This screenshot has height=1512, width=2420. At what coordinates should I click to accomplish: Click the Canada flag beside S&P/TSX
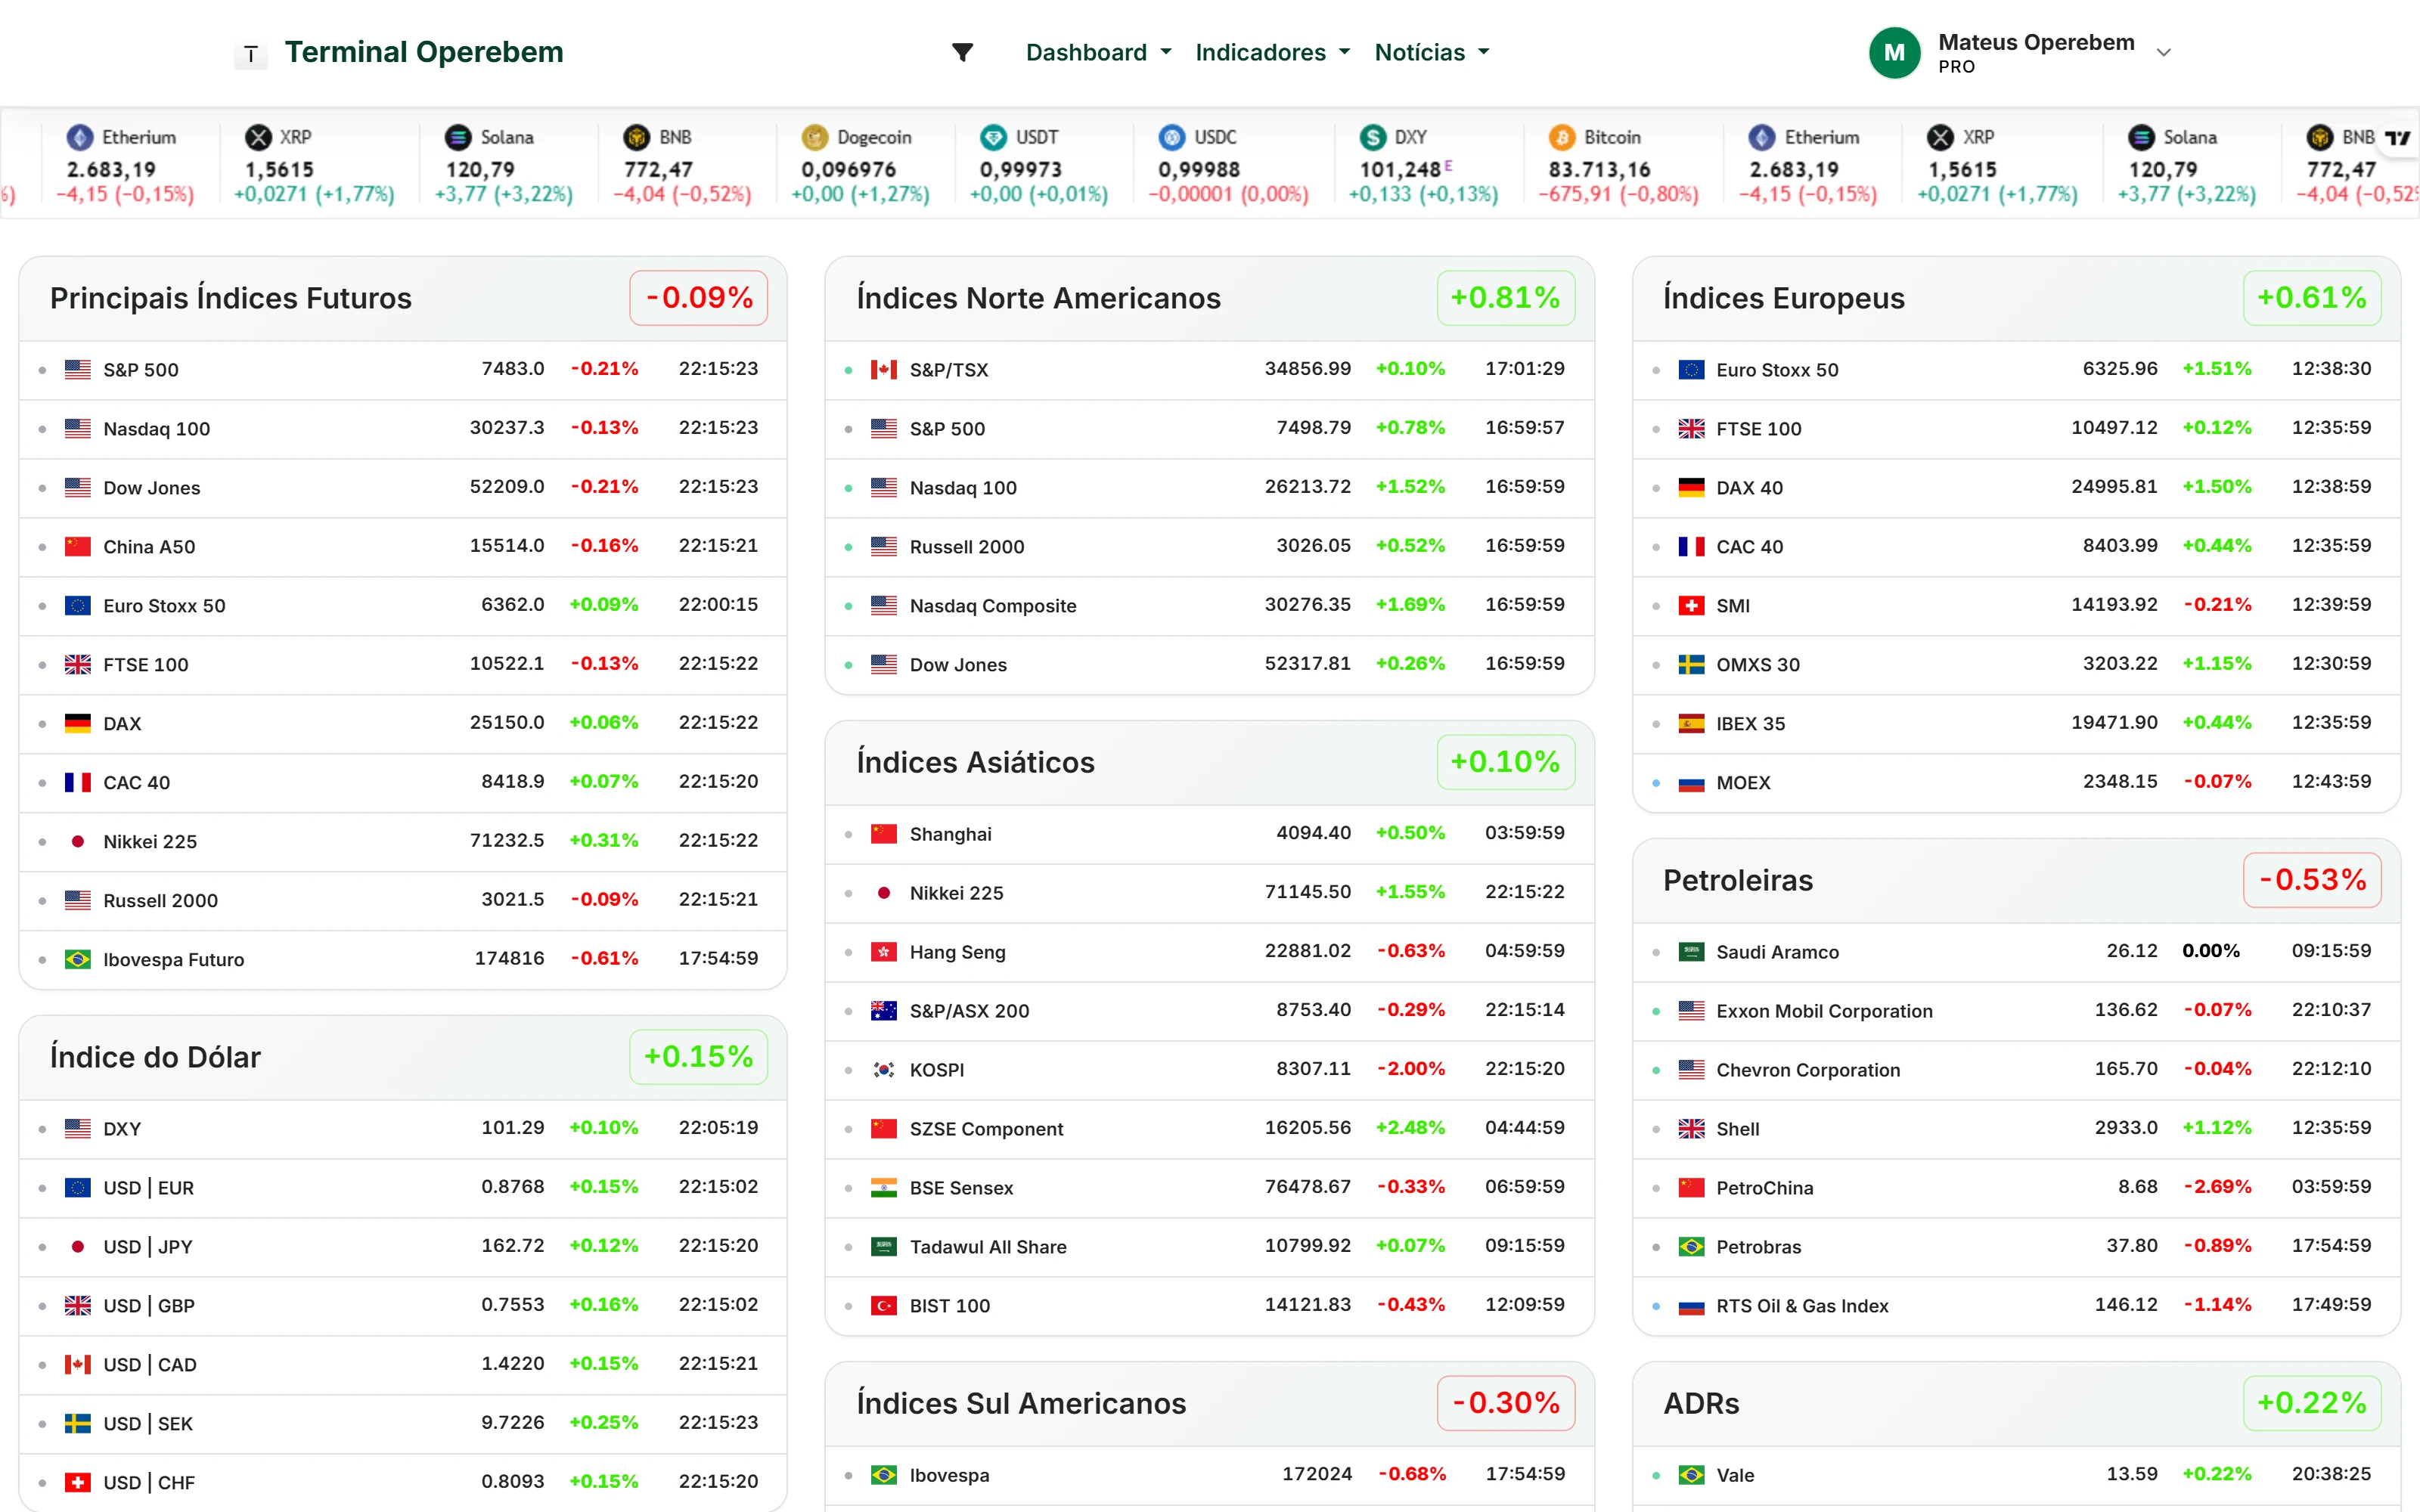(x=884, y=369)
